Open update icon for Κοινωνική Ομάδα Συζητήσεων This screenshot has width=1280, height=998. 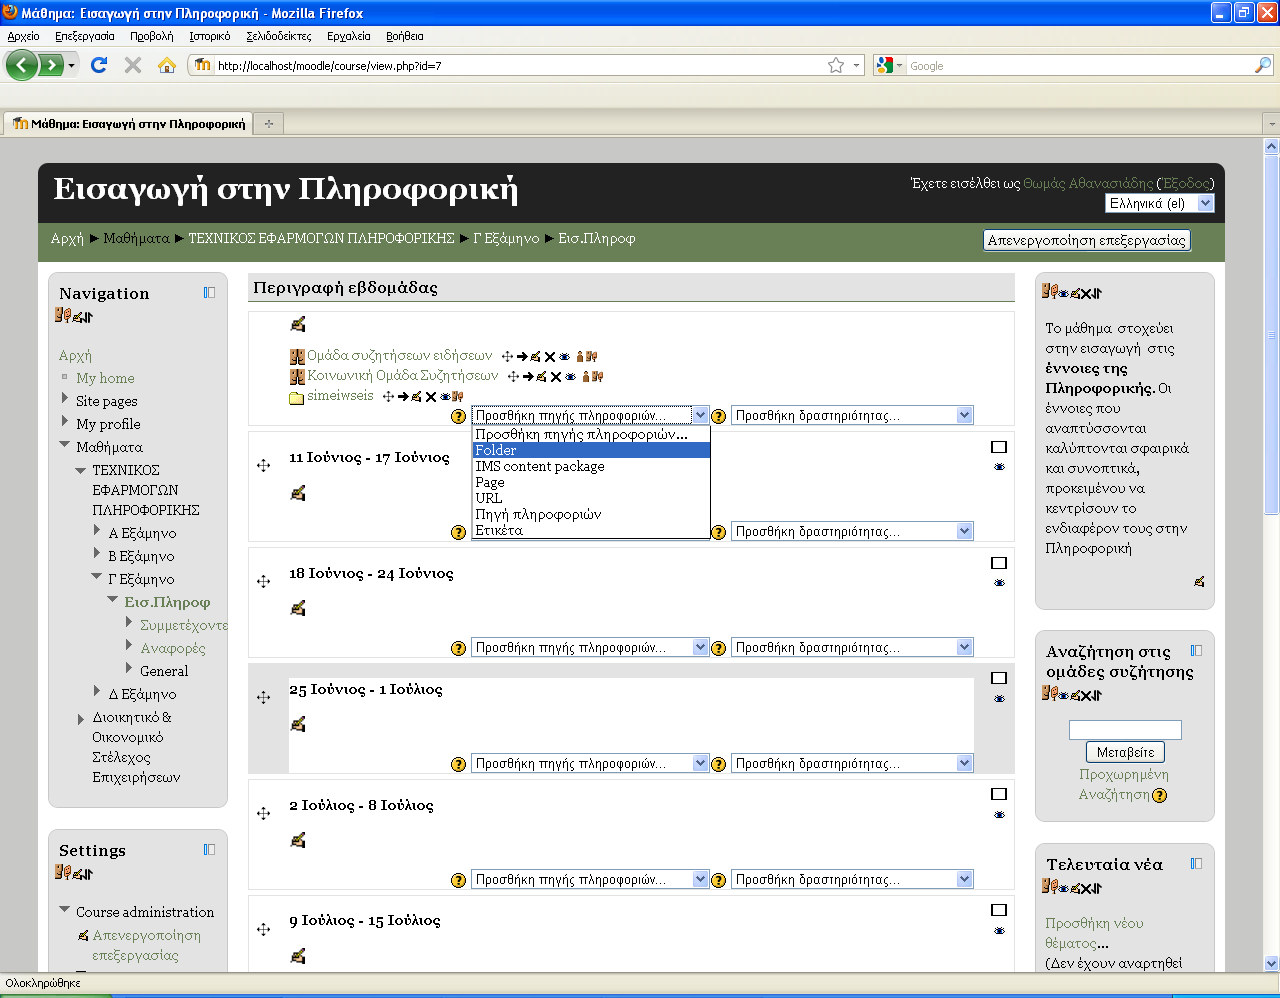tap(541, 376)
